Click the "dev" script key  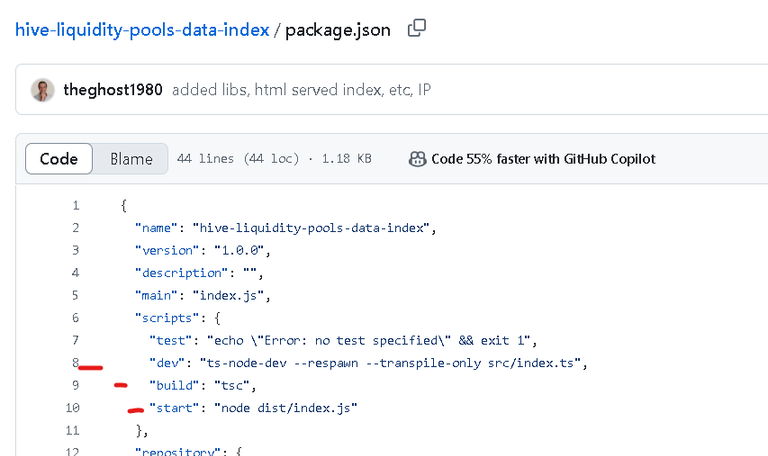point(167,363)
